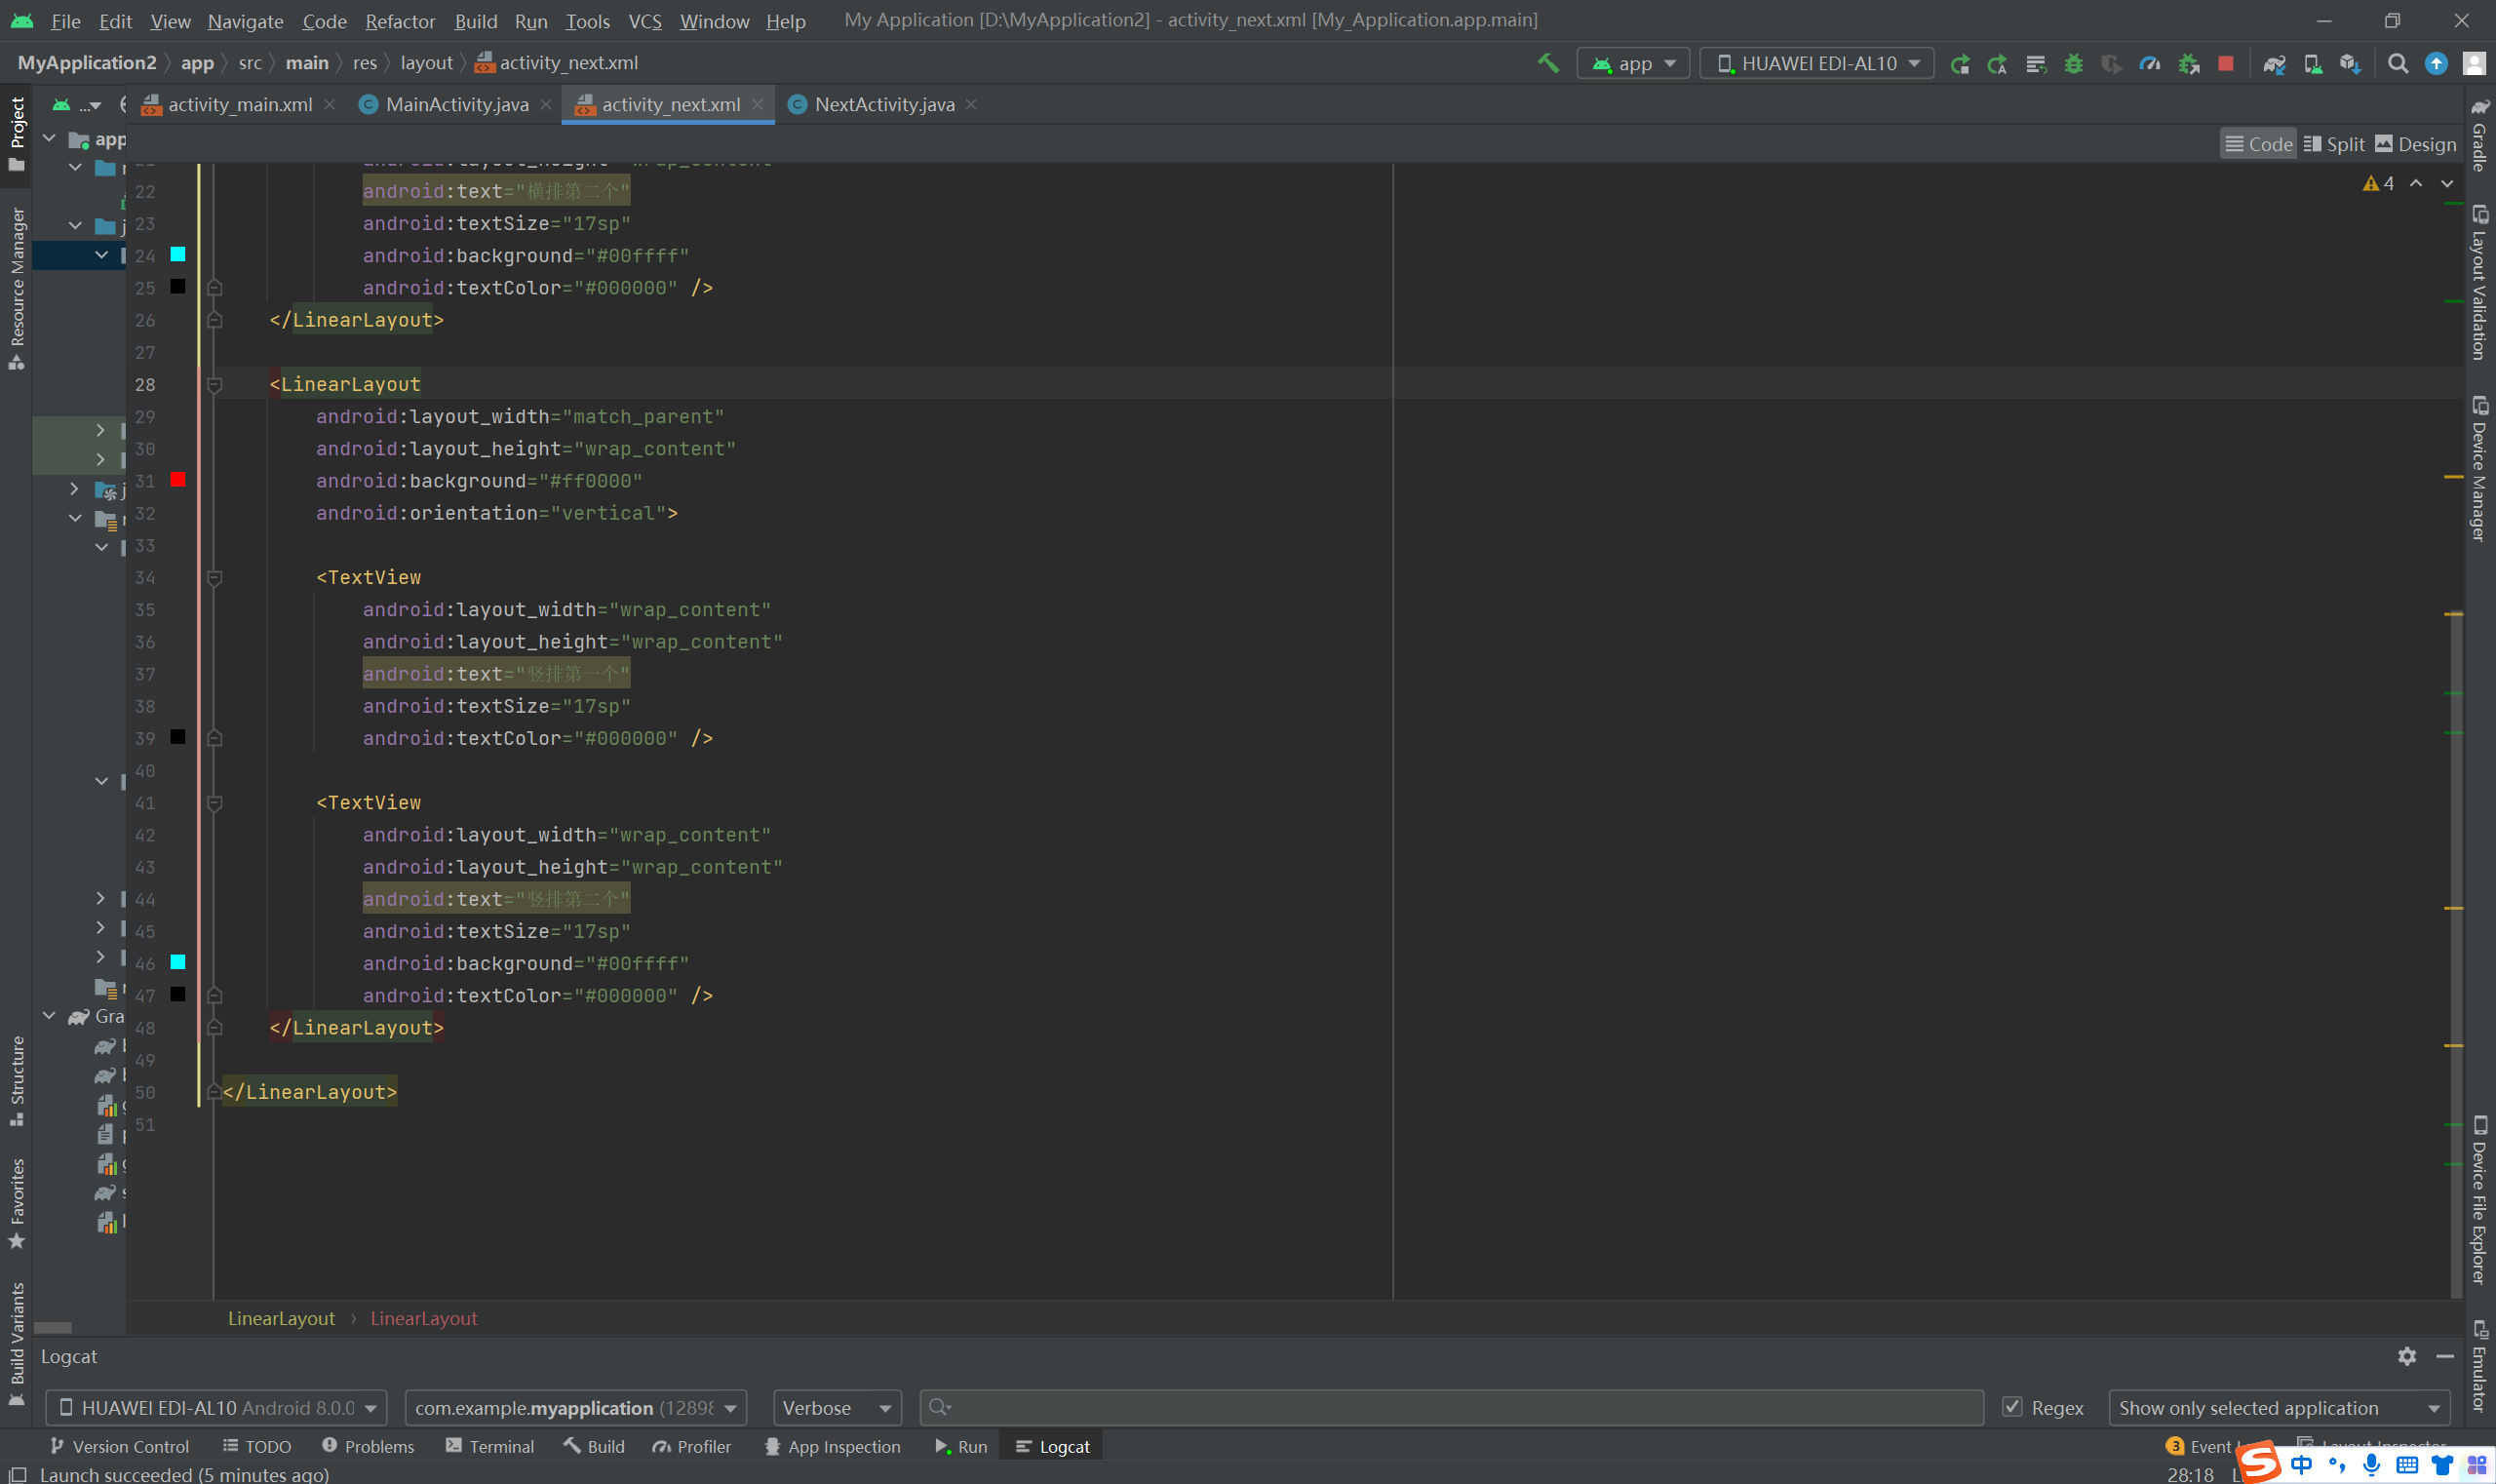This screenshot has height=1484, width=2496.
Task: Toggle the Regex checkbox in Logcat
Action: (2012, 1407)
